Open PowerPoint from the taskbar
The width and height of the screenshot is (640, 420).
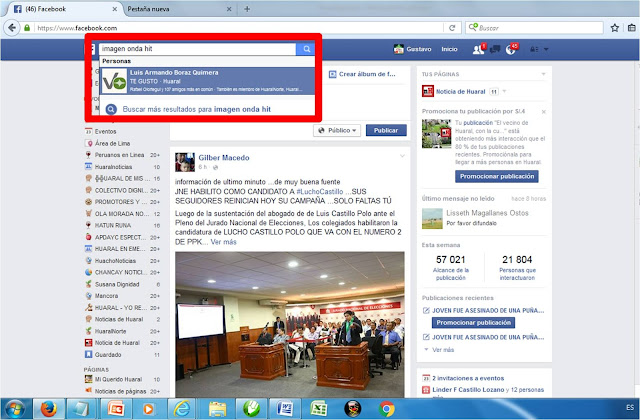pyautogui.click(x=116, y=409)
